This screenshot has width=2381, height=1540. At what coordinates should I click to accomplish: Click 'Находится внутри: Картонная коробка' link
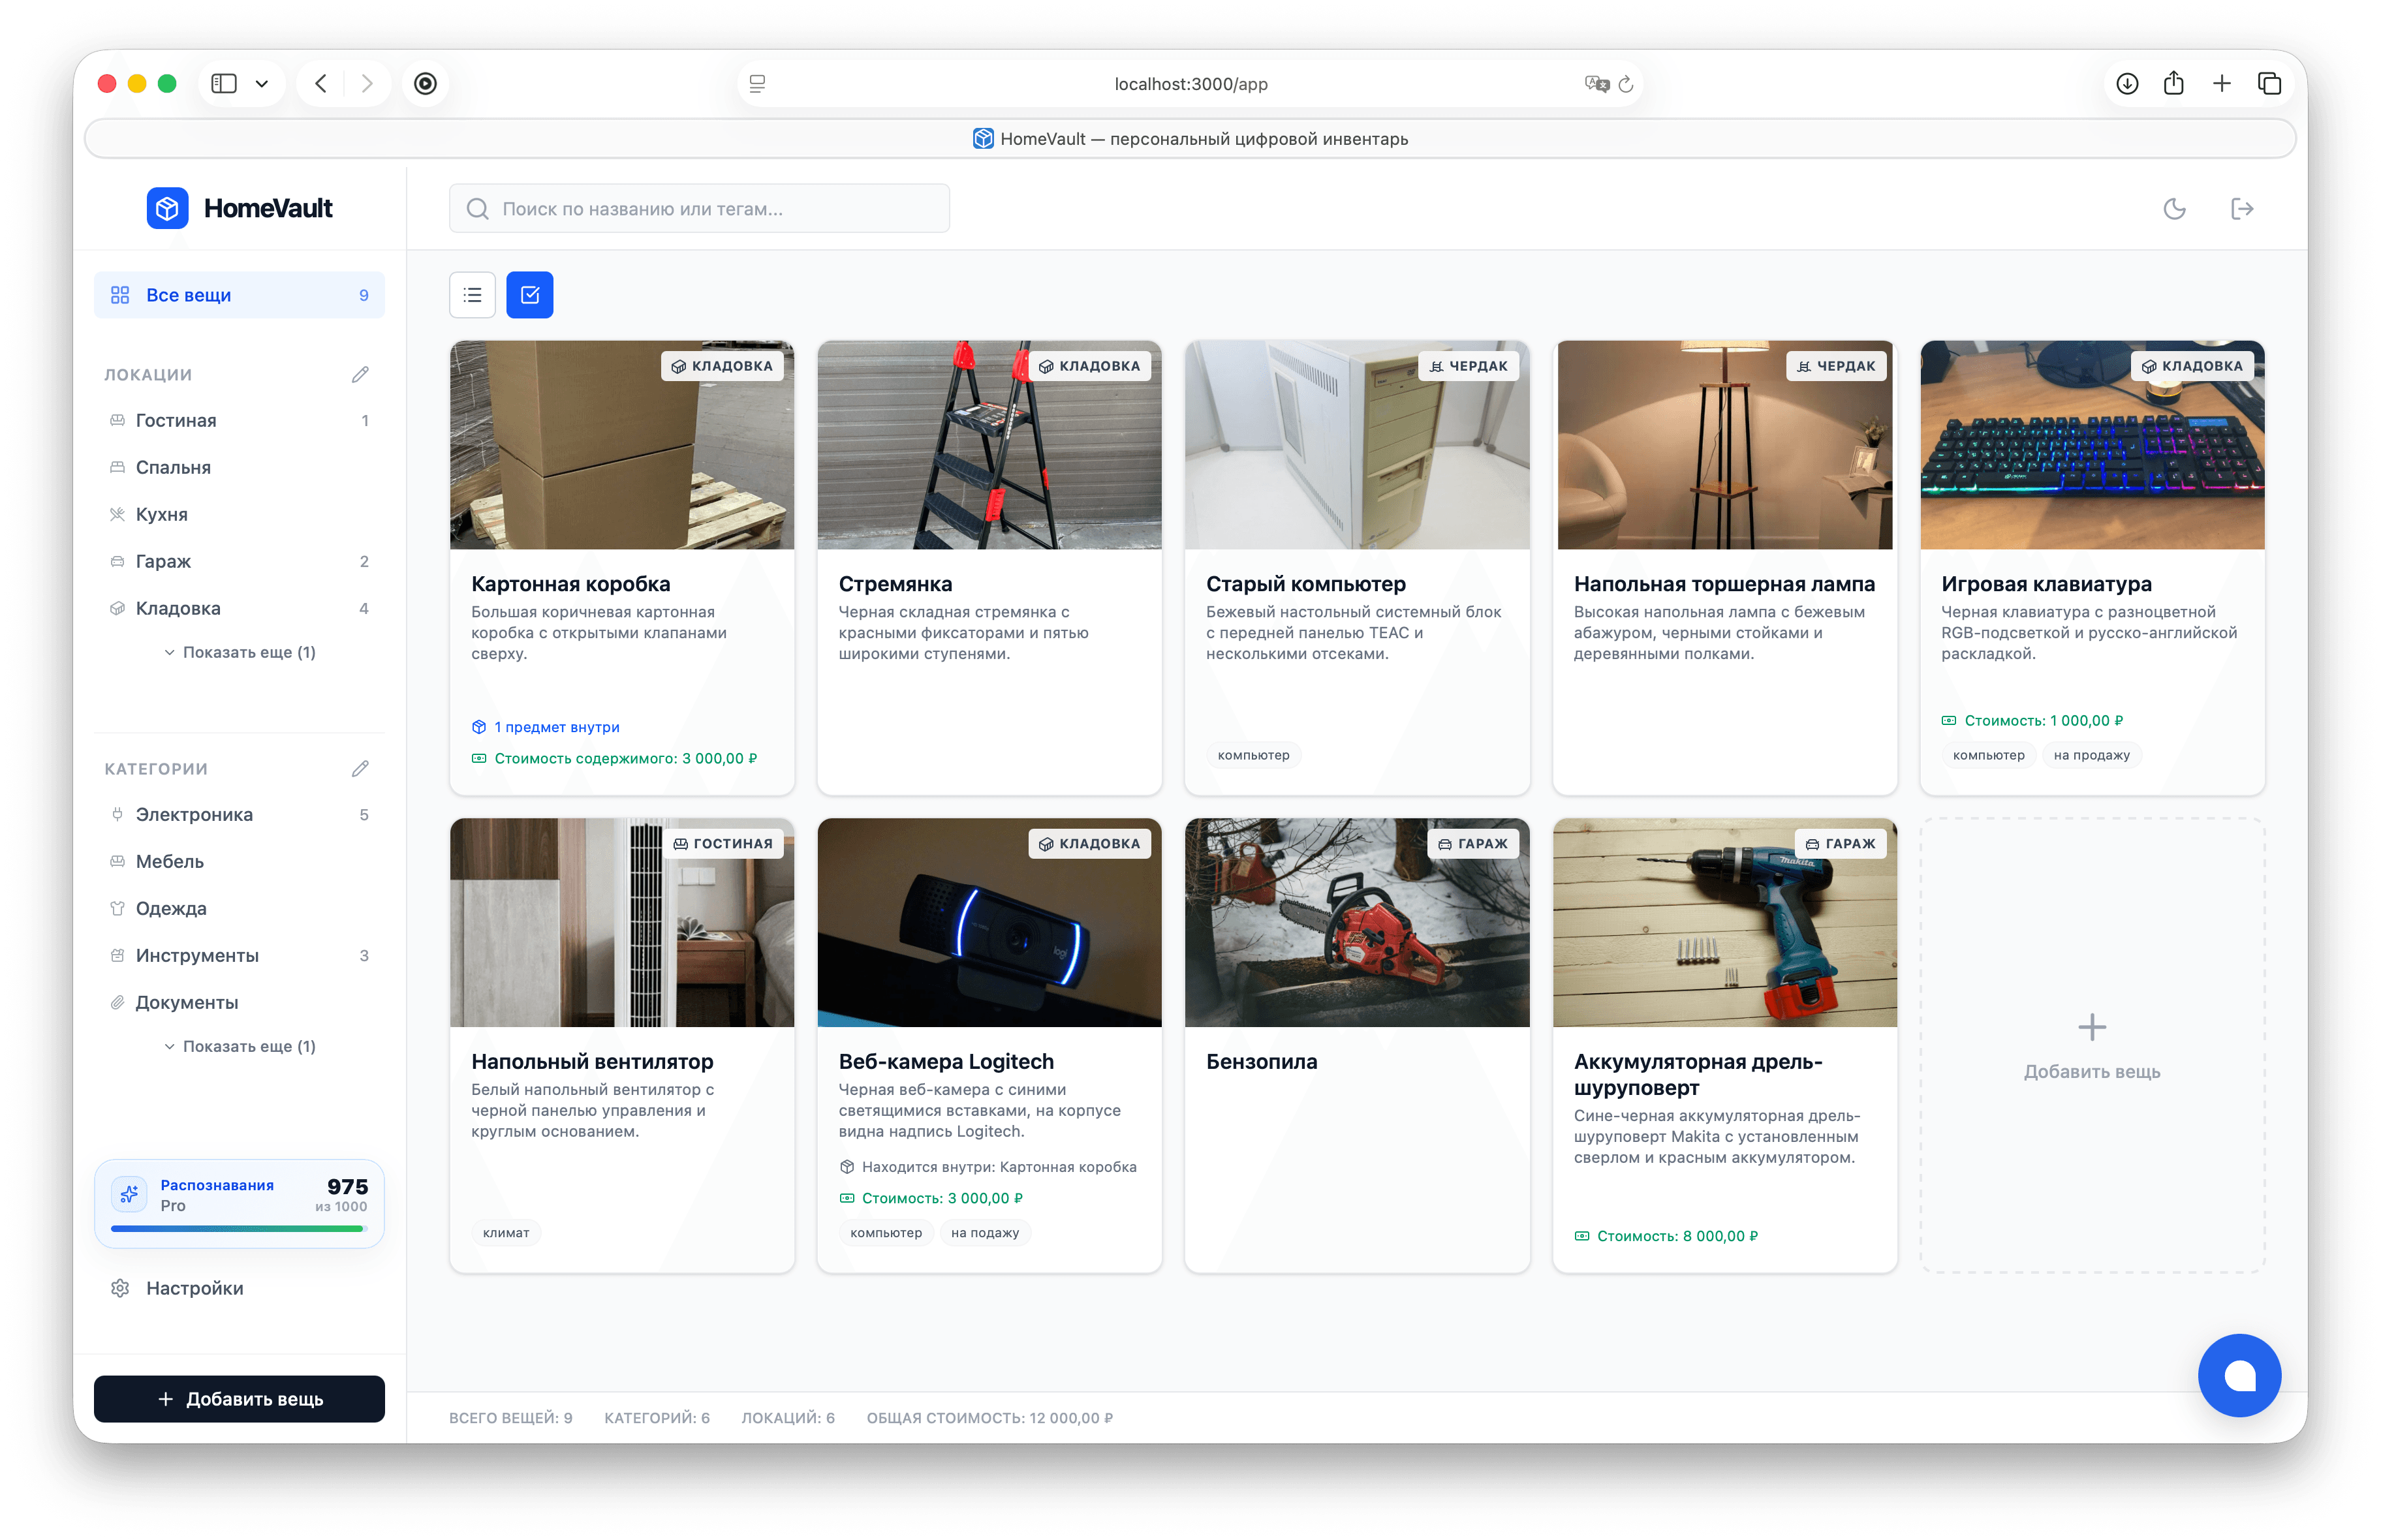pyautogui.click(x=988, y=1167)
